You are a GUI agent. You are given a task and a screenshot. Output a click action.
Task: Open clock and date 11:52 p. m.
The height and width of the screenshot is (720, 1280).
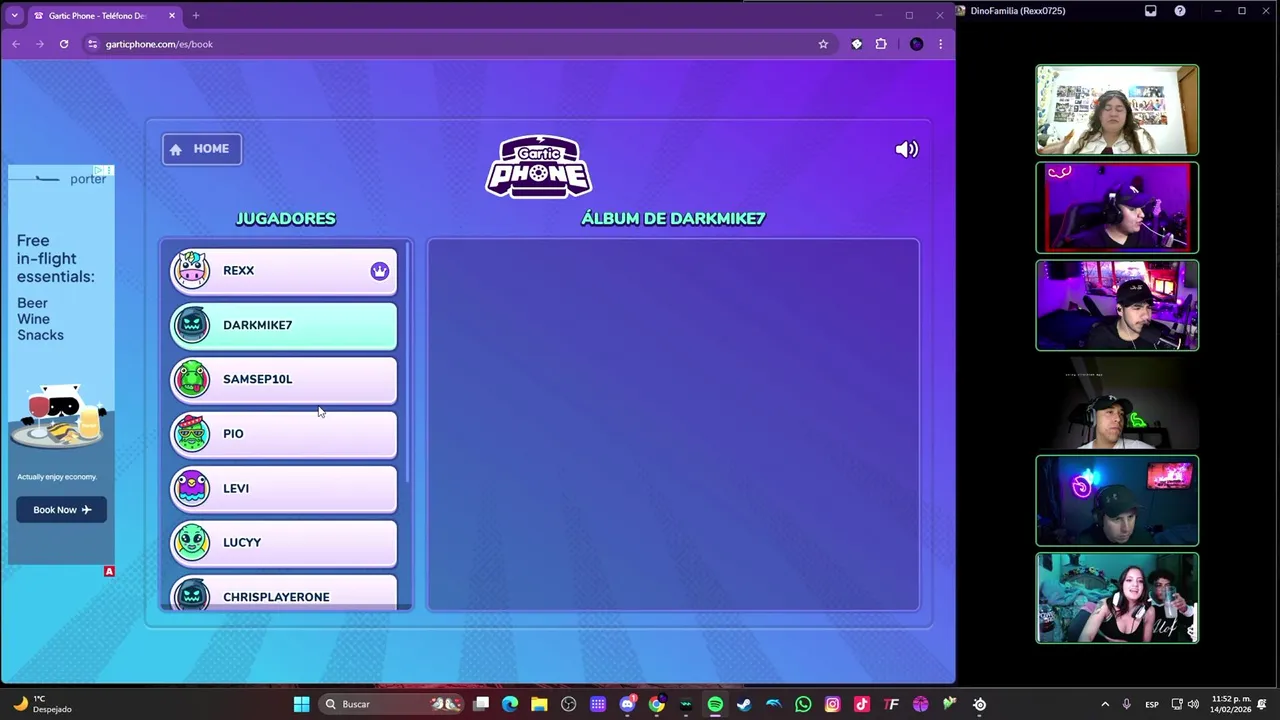pyautogui.click(x=1231, y=704)
